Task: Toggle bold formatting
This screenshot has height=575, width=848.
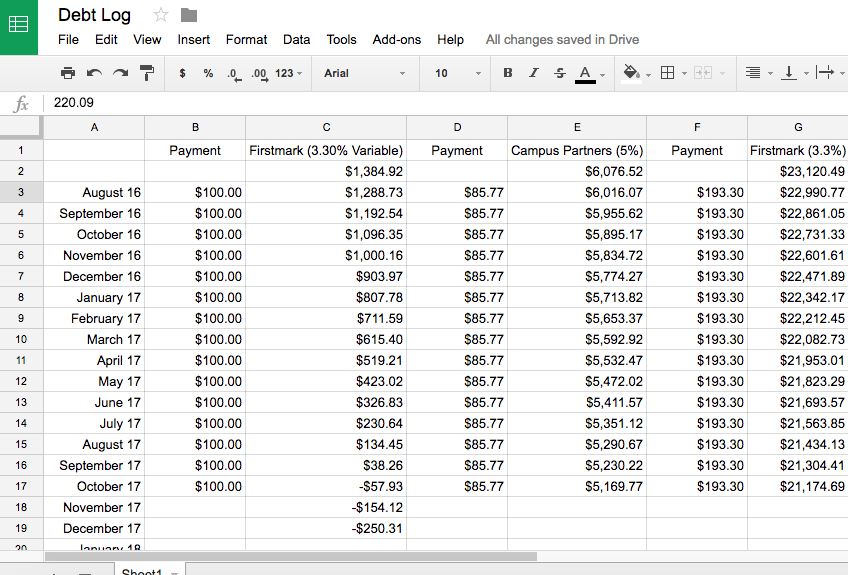Action: 507,73
